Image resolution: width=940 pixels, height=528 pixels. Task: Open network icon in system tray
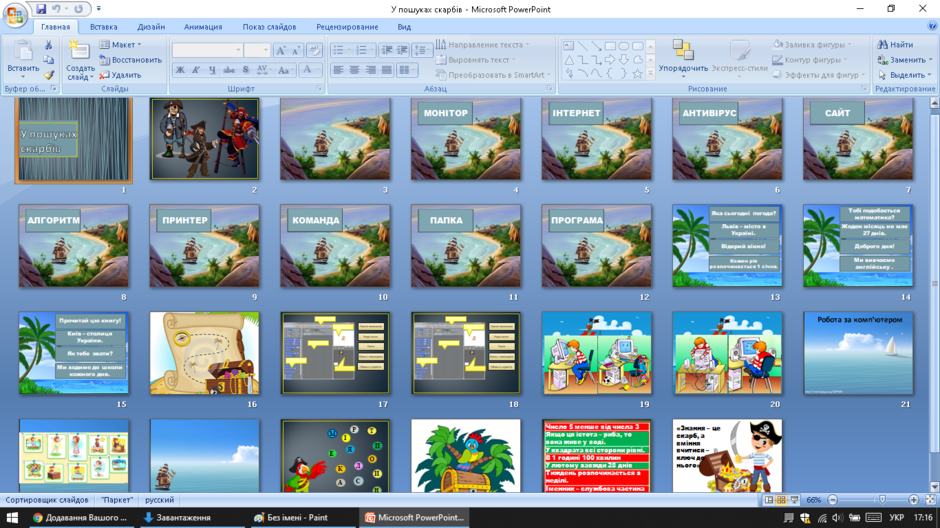822,518
